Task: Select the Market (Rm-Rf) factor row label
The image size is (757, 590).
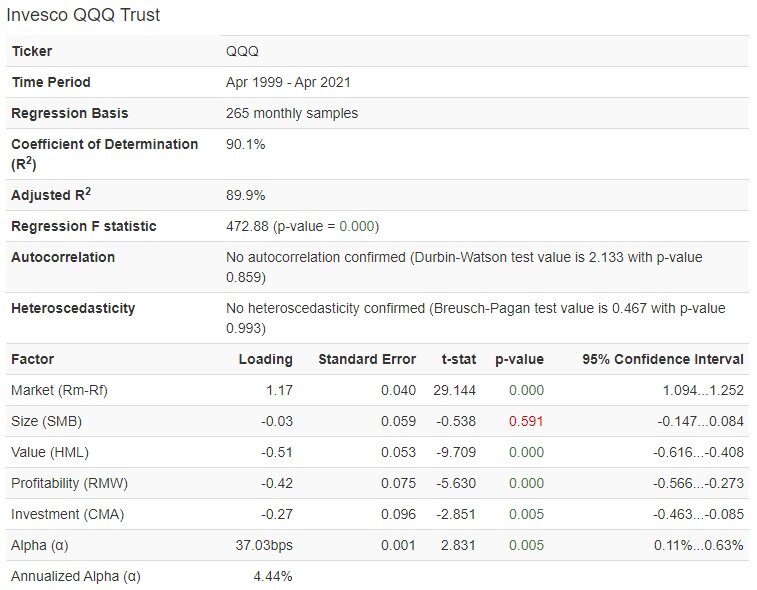Action: pos(59,390)
